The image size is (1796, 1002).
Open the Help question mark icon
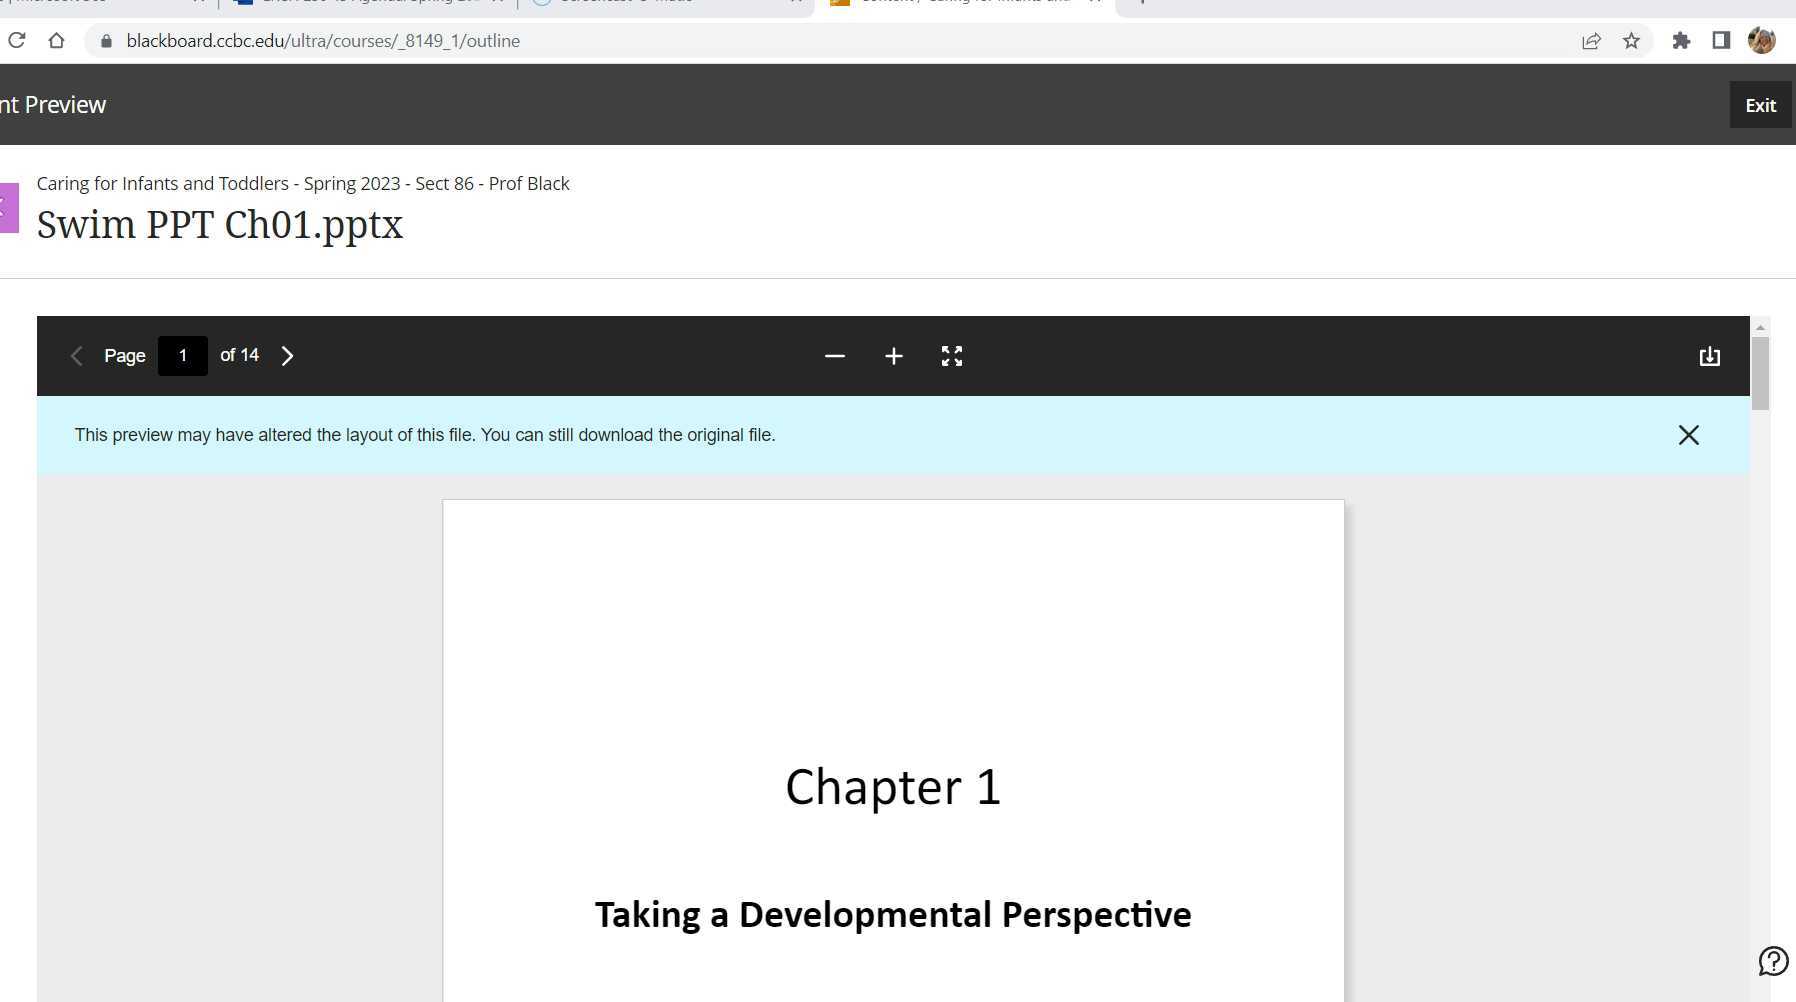tap(1771, 960)
